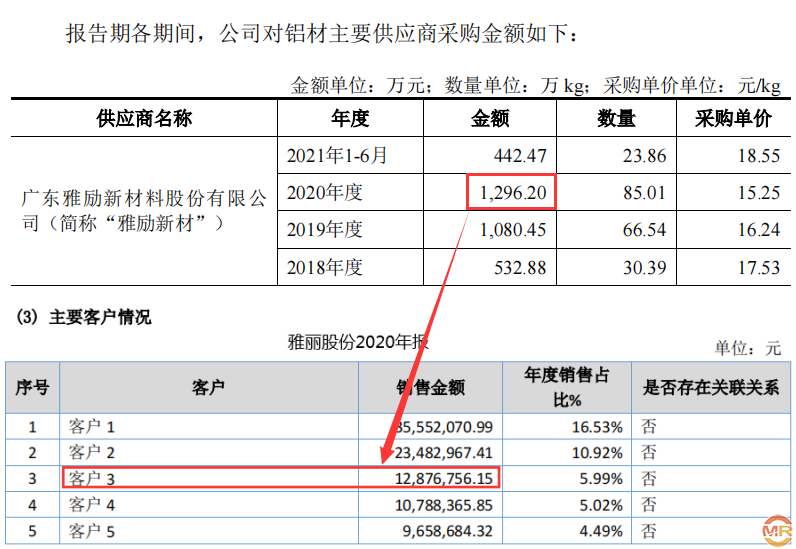This screenshot has width=796, height=549.
Task: Click the quantity 23.86
Action: [644, 155]
